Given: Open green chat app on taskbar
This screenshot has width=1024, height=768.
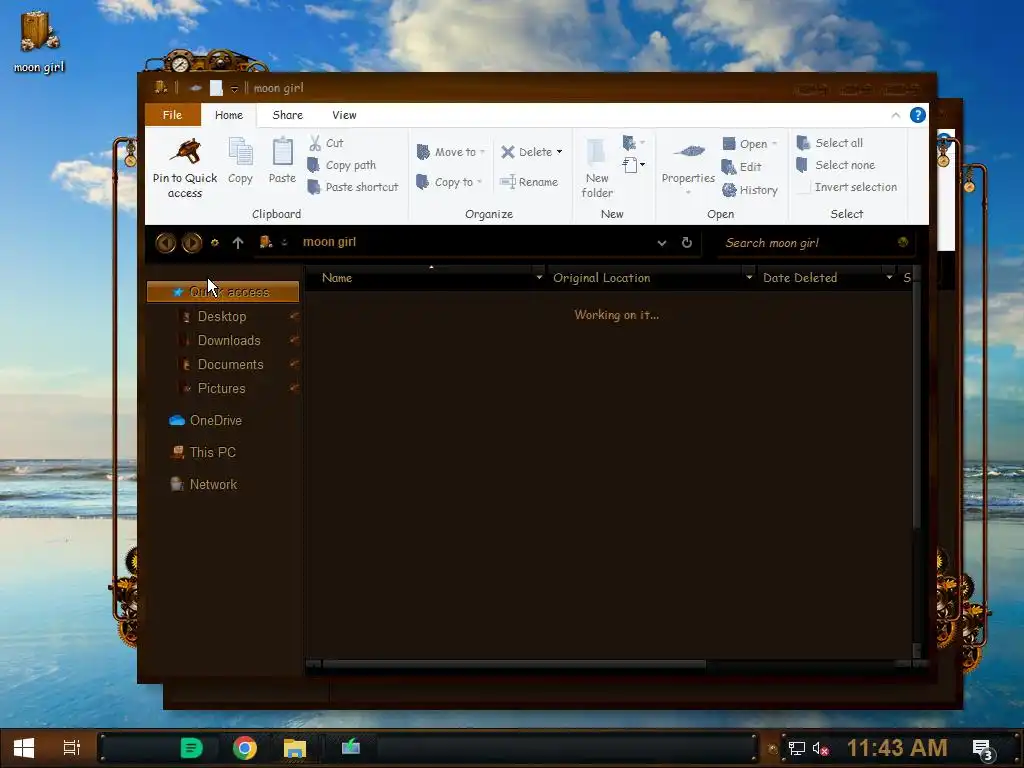Looking at the screenshot, I should tap(191, 748).
